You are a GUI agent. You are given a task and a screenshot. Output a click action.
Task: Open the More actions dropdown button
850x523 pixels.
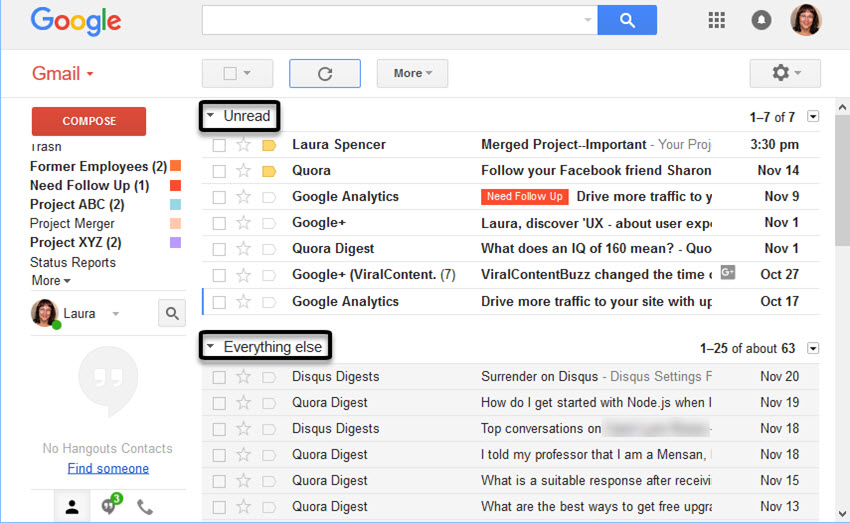(413, 73)
